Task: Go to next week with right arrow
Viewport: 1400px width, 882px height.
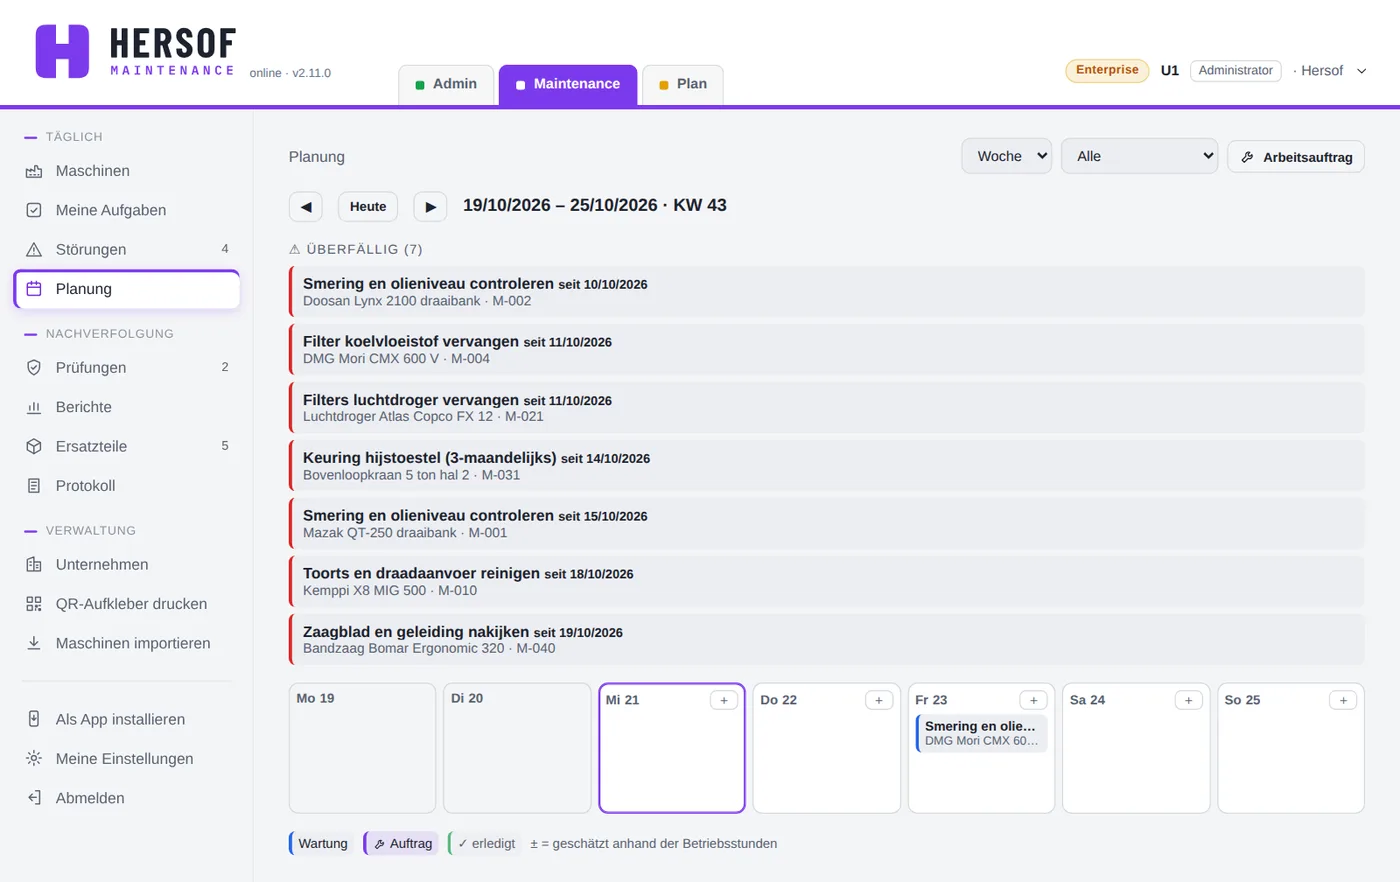Action: click(430, 207)
